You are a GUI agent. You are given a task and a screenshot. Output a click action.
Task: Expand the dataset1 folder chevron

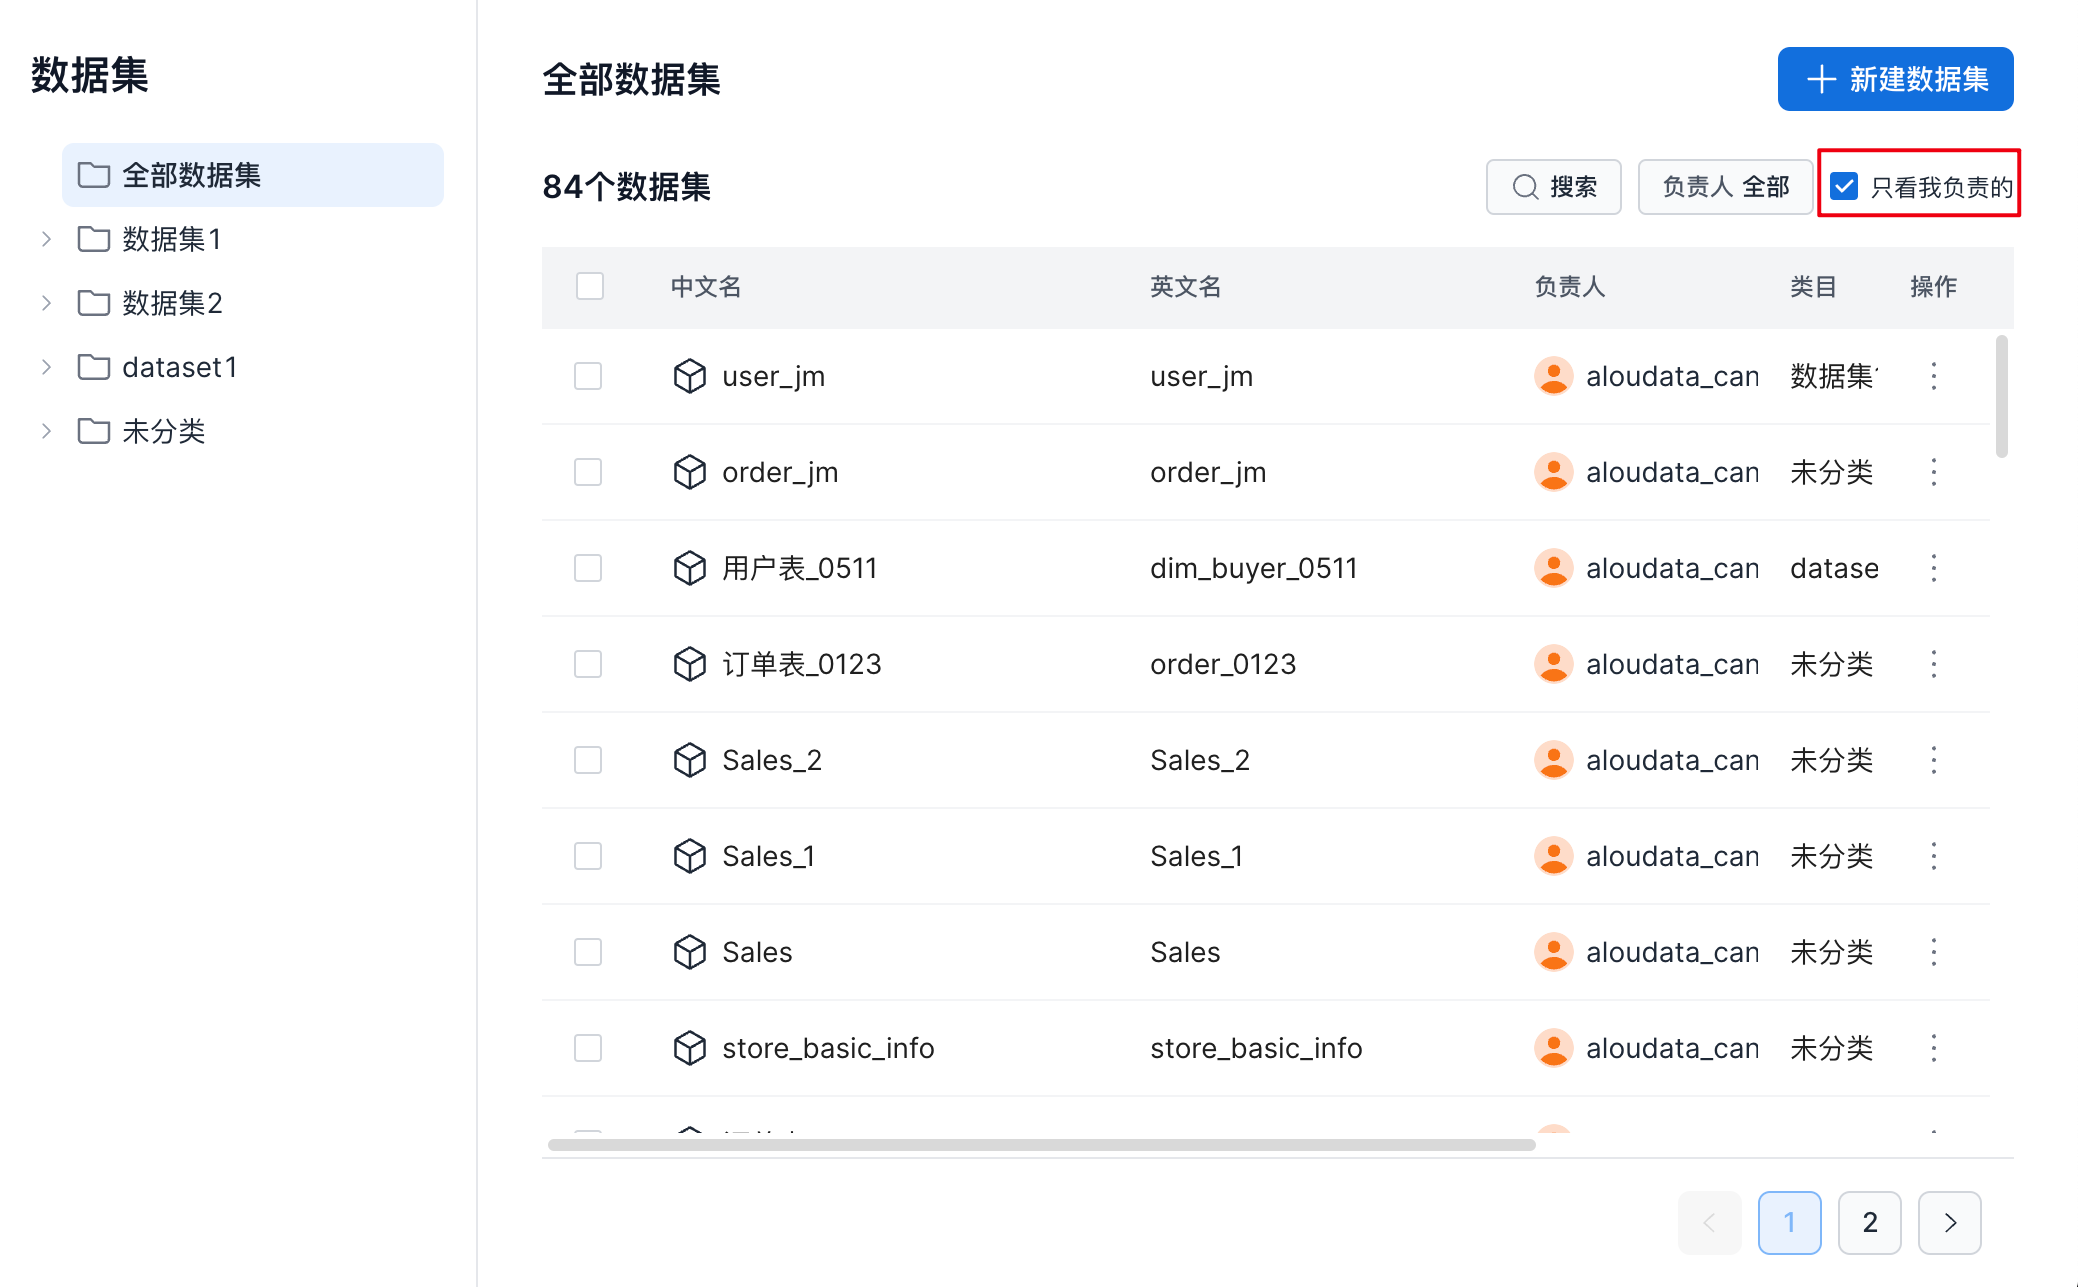click(x=46, y=367)
